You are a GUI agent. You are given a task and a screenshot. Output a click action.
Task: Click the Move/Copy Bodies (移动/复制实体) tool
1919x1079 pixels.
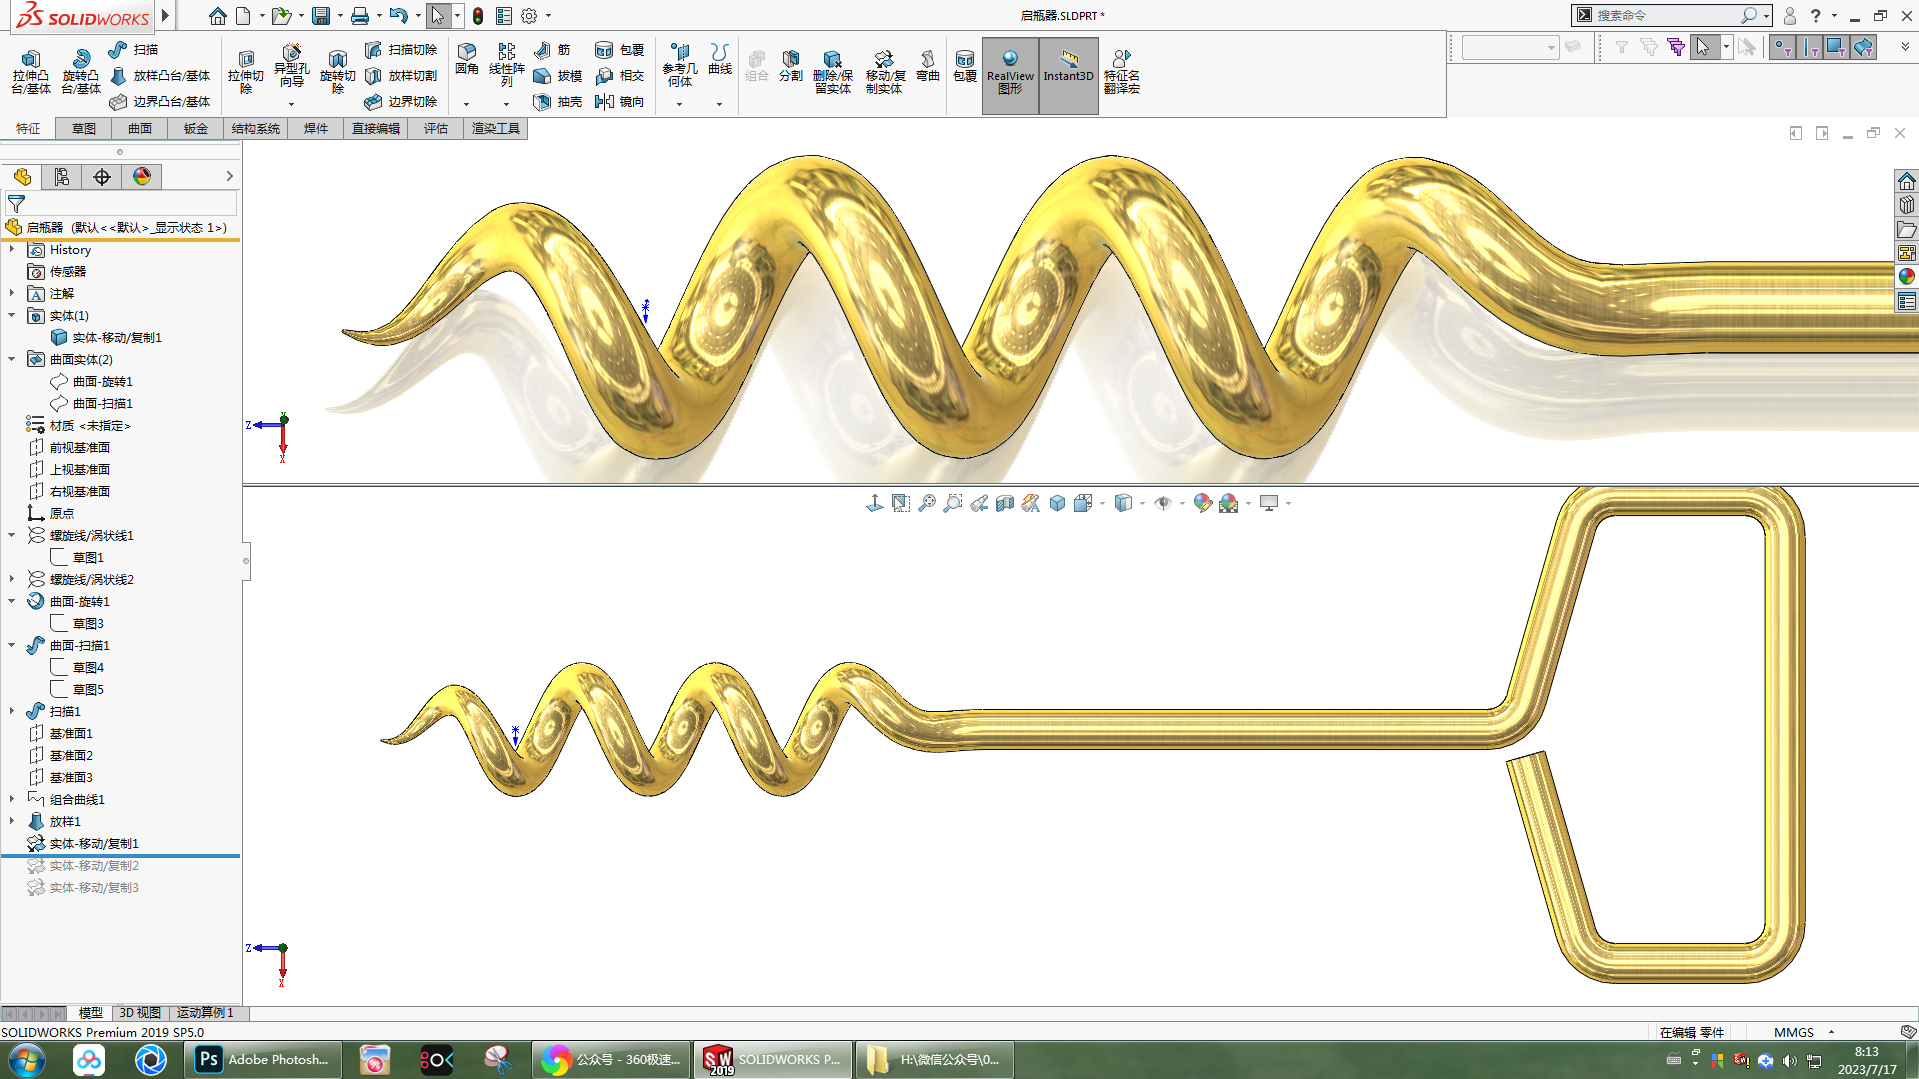(884, 72)
